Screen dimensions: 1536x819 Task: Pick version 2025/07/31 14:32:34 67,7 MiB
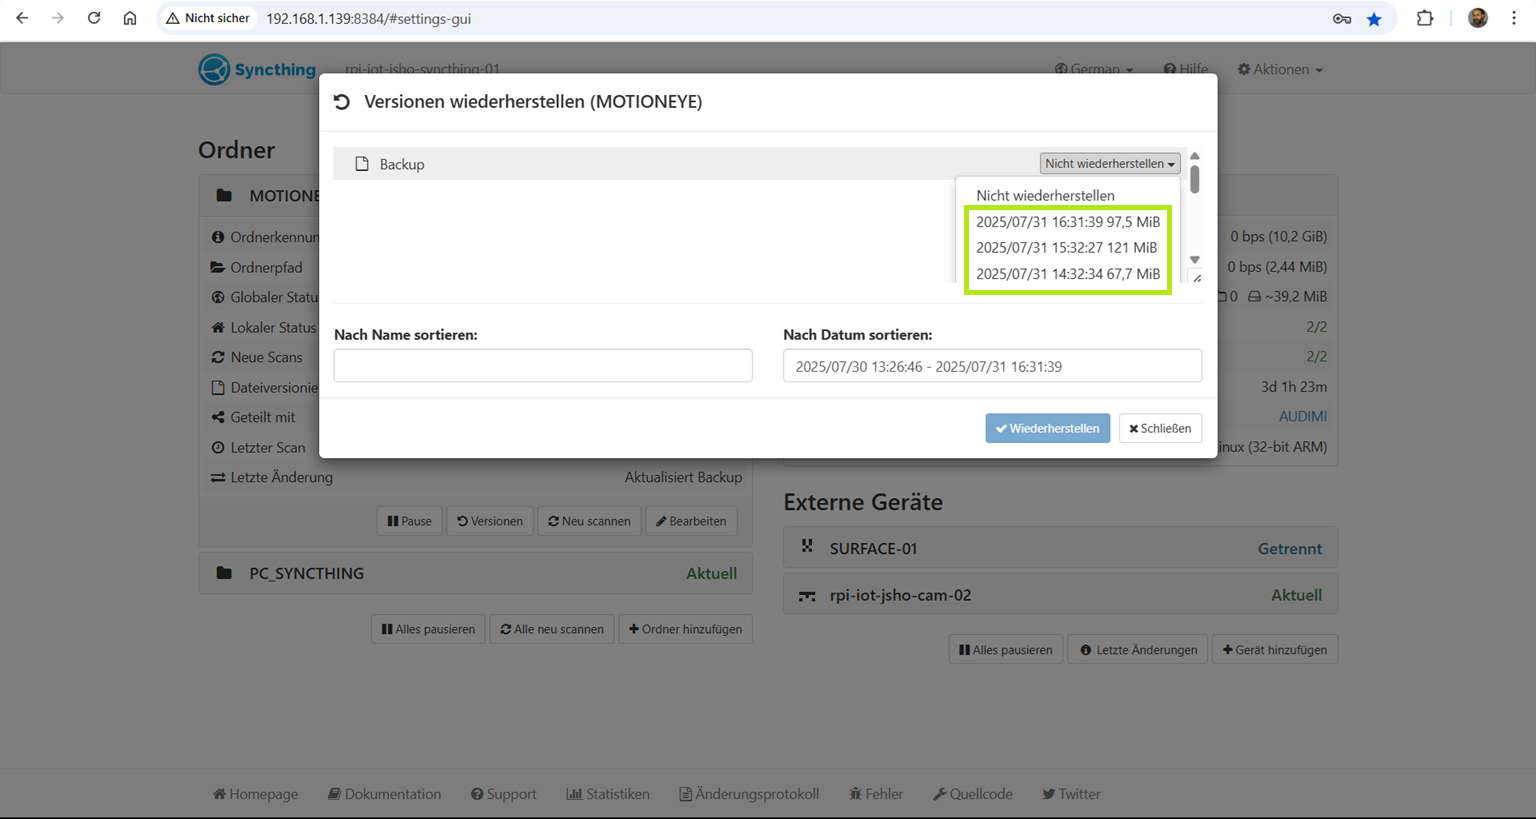point(1067,274)
